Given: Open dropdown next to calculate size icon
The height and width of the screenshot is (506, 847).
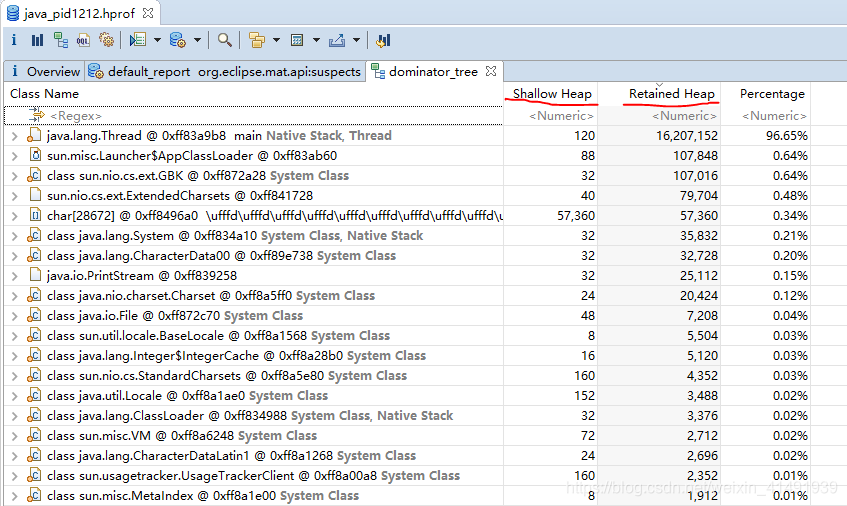Looking at the screenshot, I should pos(316,40).
